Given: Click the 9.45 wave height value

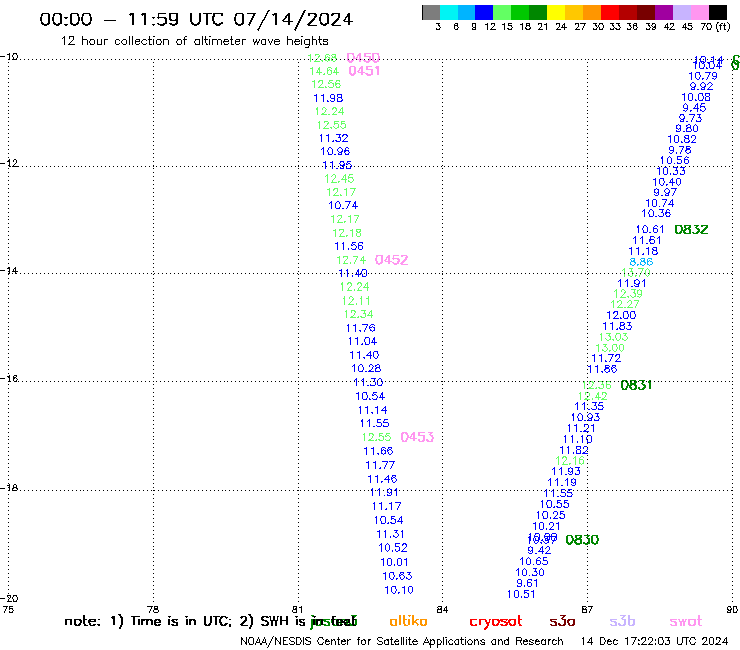Looking at the screenshot, I should [x=694, y=108].
